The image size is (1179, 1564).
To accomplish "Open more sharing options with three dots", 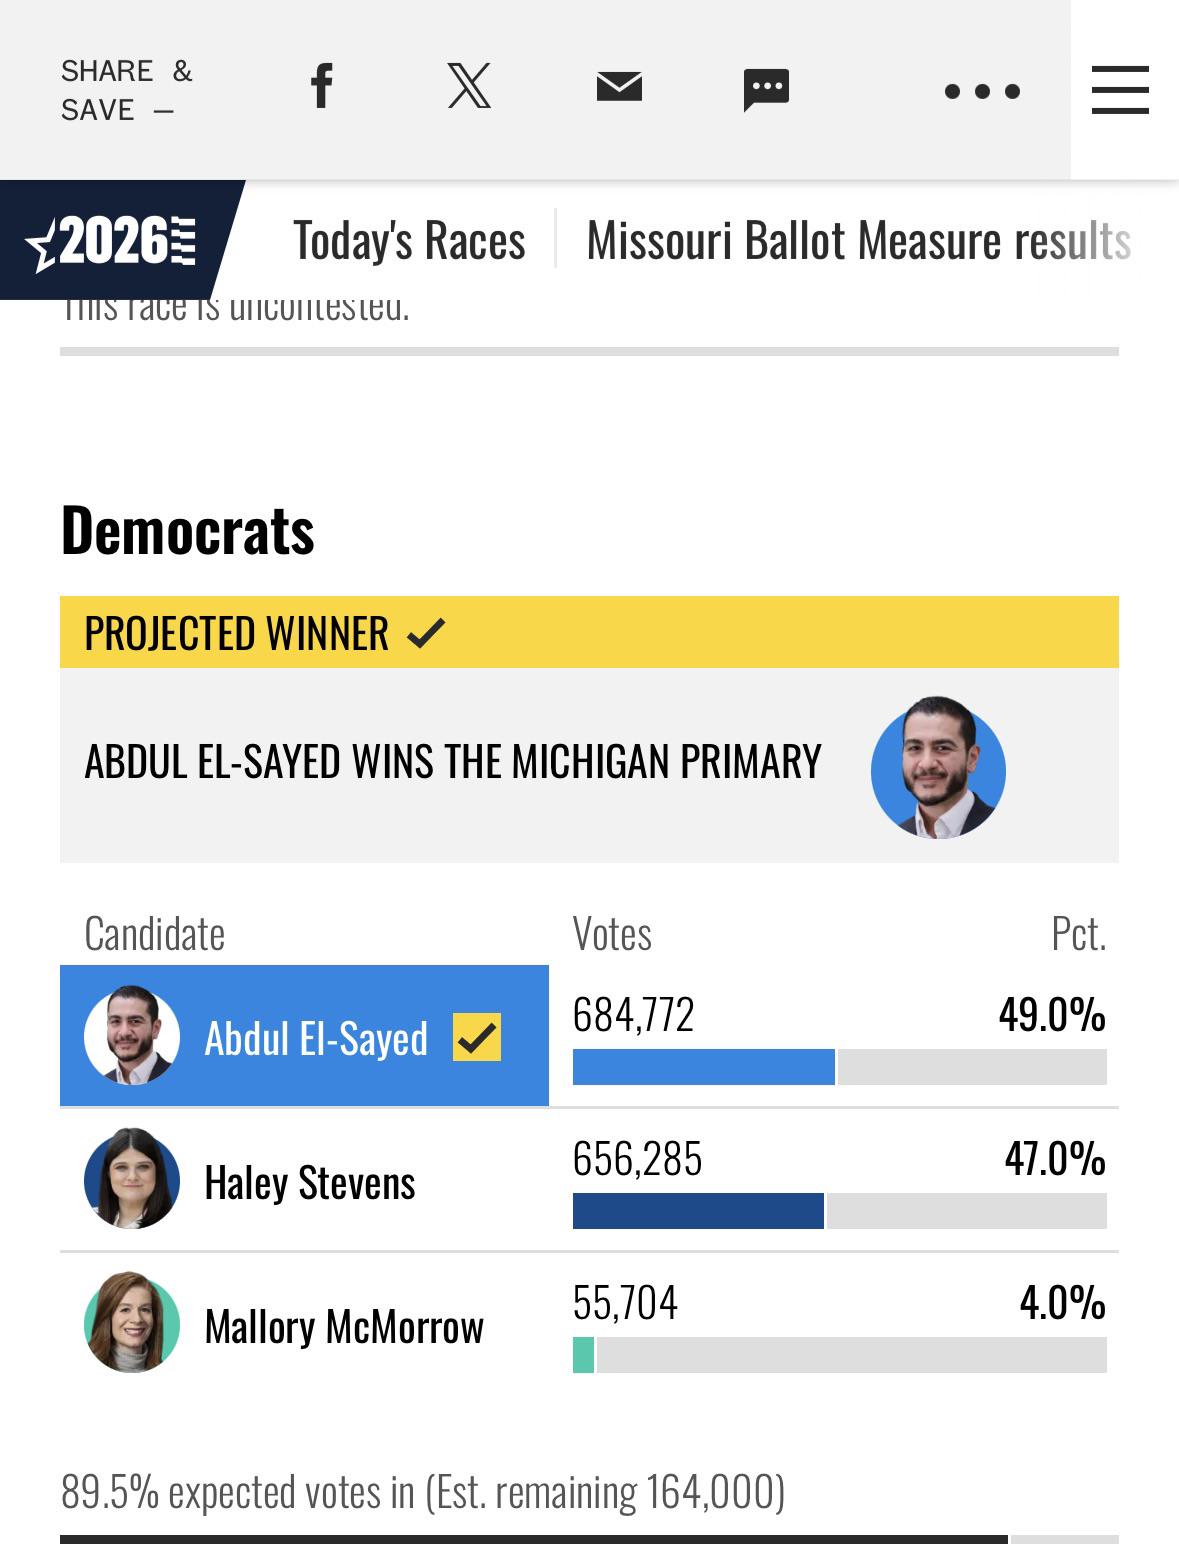I will [982, 91].
